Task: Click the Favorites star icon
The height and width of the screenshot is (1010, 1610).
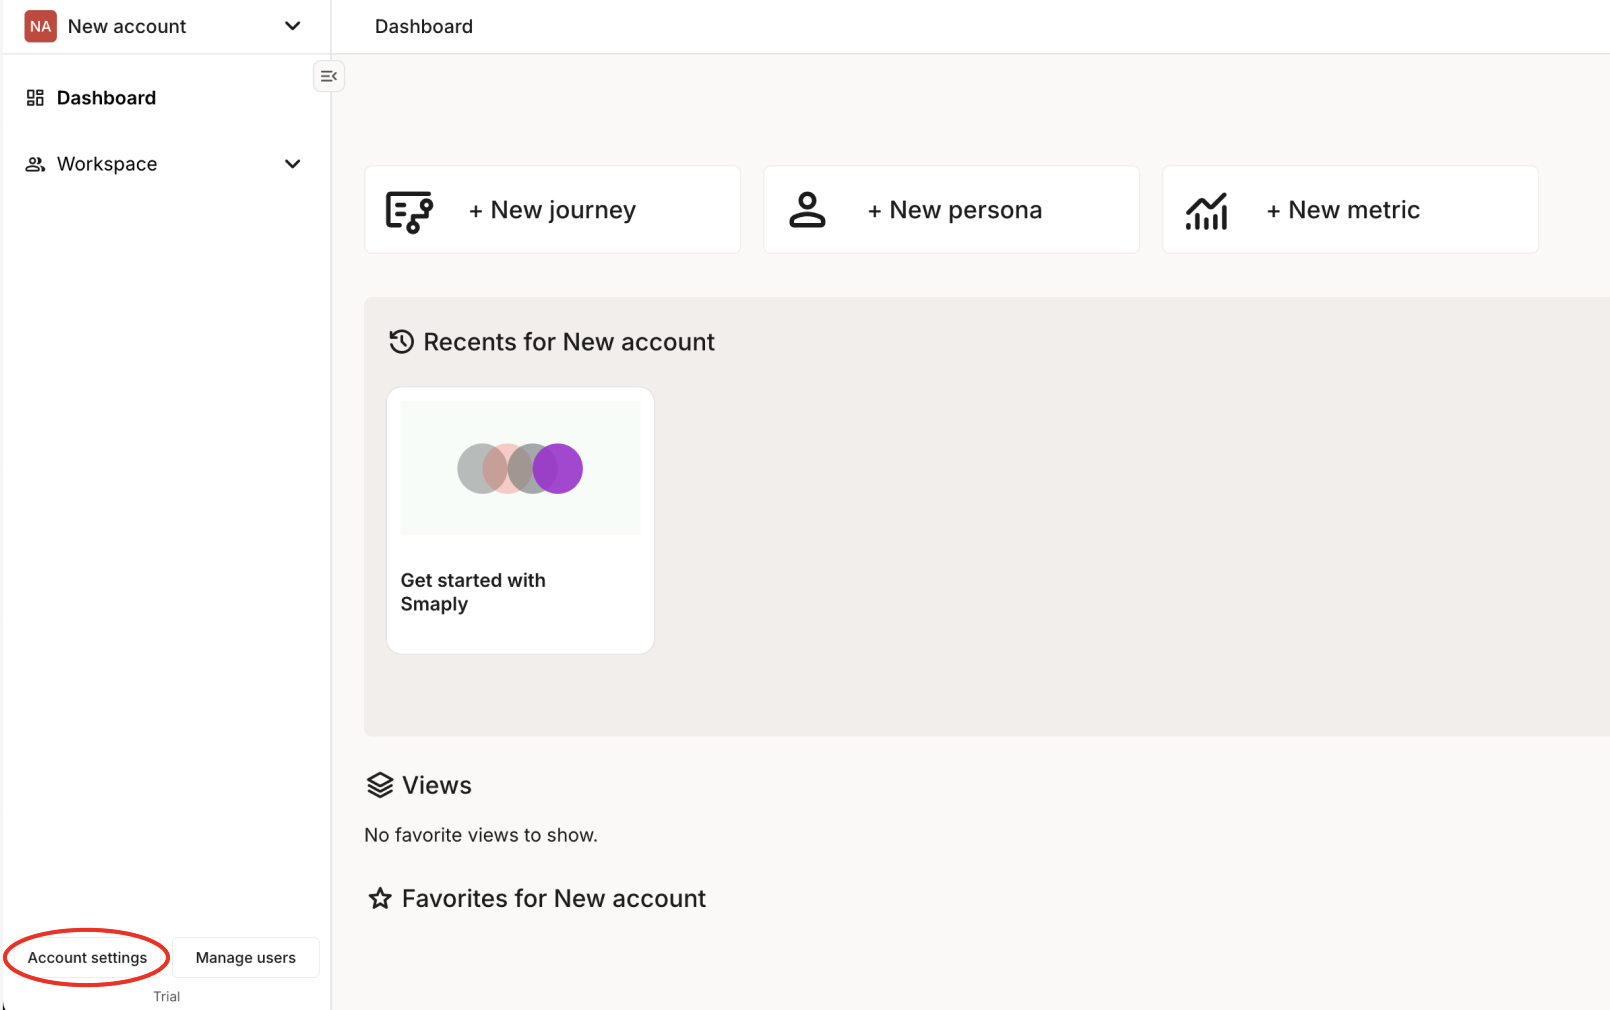Action: point(380,899)
